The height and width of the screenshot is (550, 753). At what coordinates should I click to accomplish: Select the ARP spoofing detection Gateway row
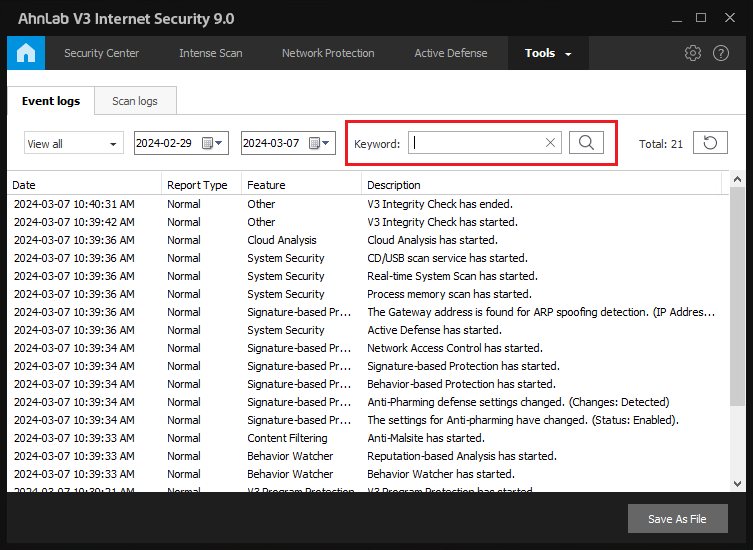pyautogui.click(x=368, y=312)
